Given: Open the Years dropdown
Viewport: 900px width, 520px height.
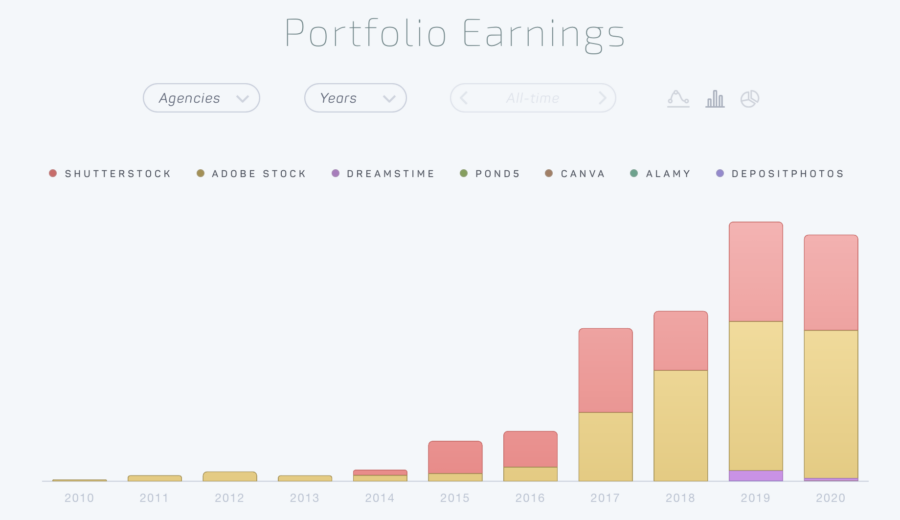Looking at the screenshot, I should (355, 98).
